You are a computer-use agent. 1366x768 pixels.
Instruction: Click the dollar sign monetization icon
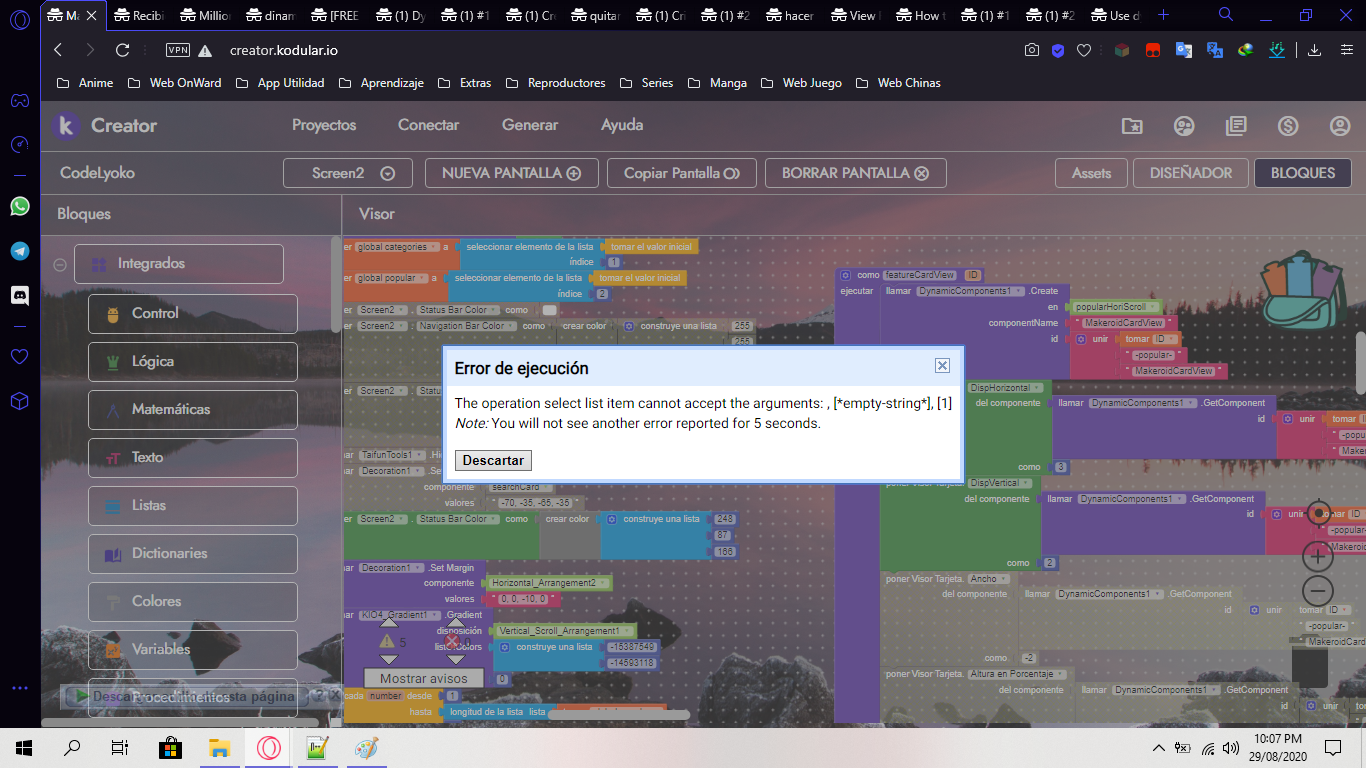coord(1288,126)
